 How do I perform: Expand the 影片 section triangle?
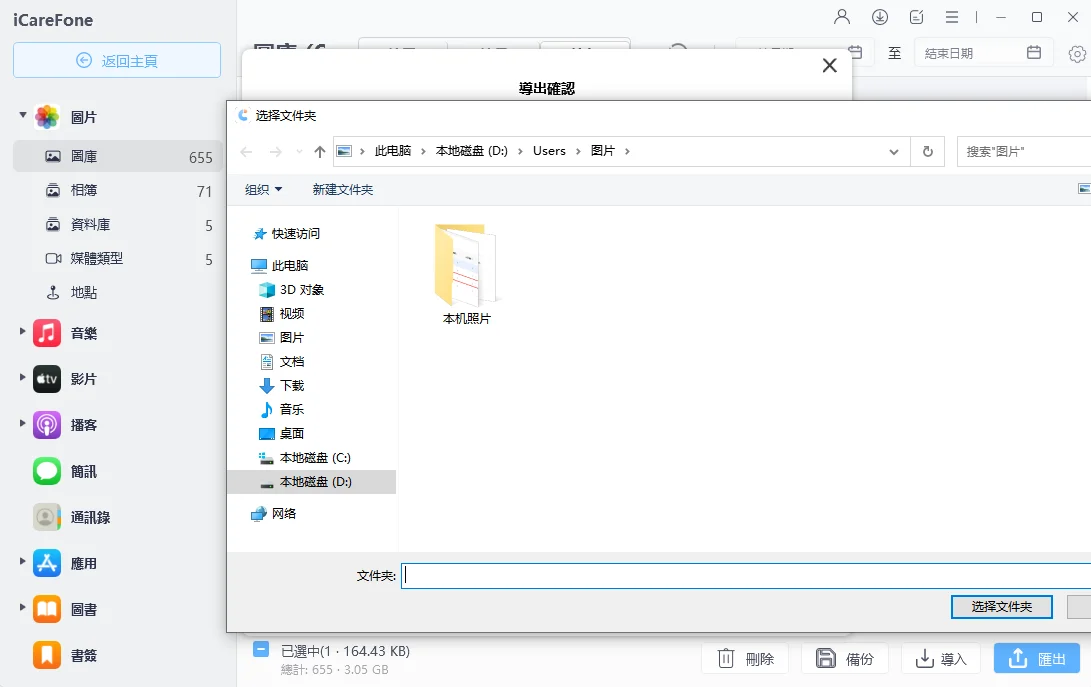(23, 377)
